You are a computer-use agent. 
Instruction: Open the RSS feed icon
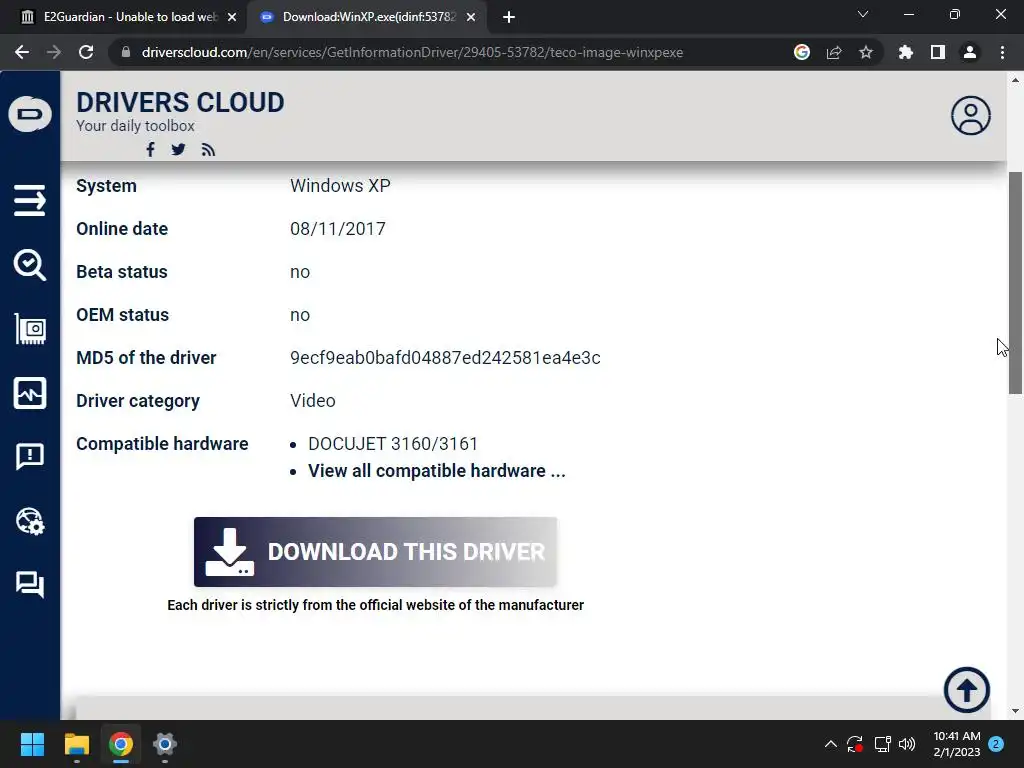[208, 150]
